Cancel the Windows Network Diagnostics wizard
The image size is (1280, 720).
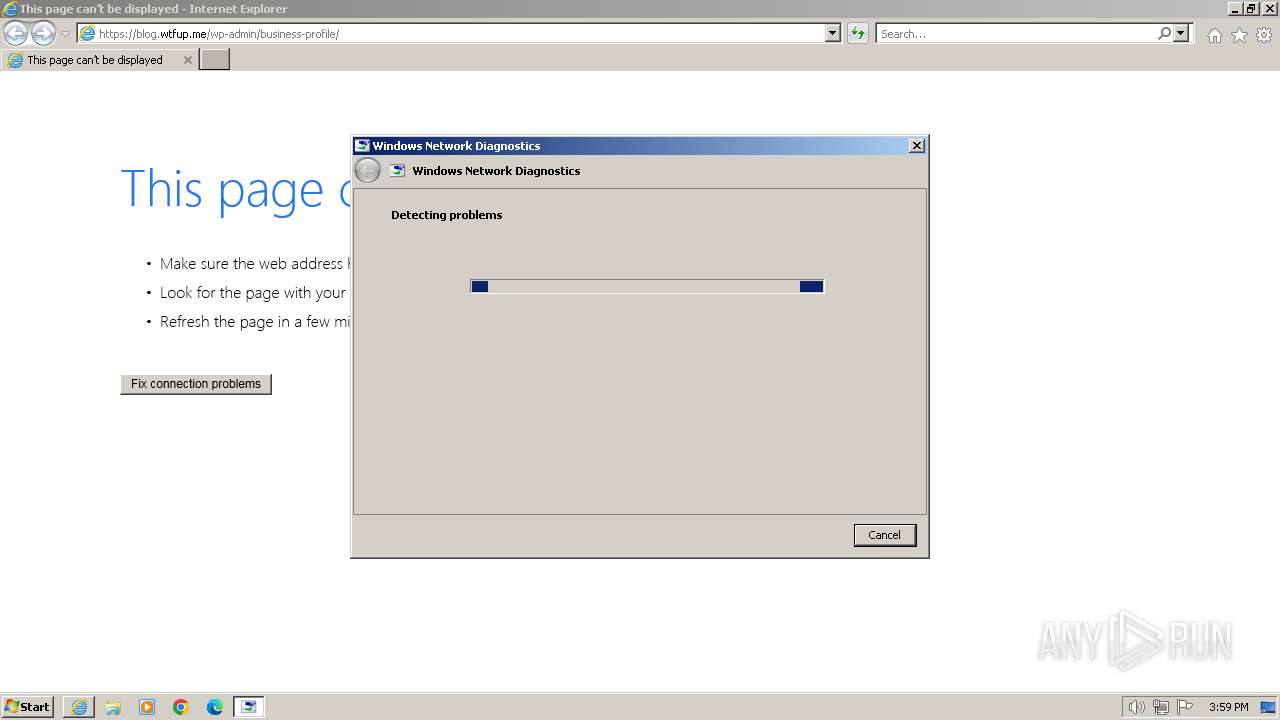point(884,535)
